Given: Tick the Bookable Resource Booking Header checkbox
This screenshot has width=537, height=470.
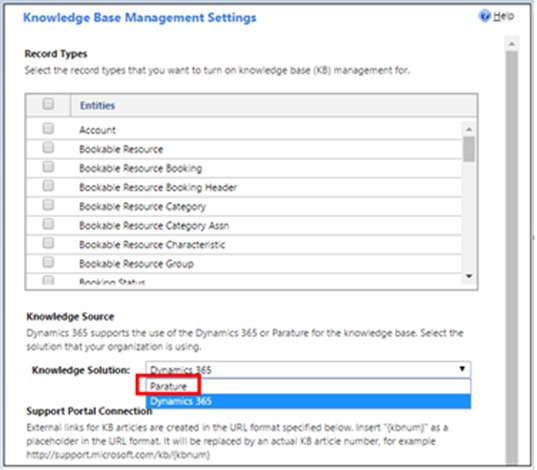Looking at the screenshot, I should coord(48,186).
